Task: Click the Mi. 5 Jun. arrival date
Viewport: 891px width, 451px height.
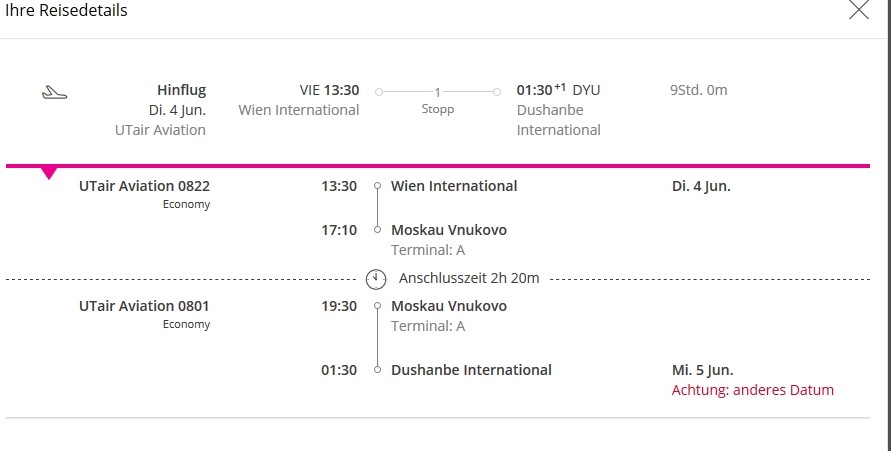Action: pyautogui.click(x=709, y=370)
